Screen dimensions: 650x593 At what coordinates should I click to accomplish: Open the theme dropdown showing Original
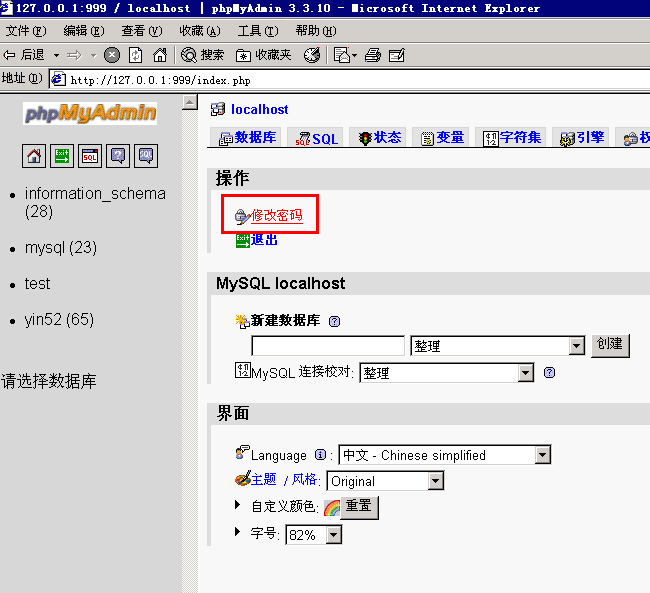click(x=435, y=481)
